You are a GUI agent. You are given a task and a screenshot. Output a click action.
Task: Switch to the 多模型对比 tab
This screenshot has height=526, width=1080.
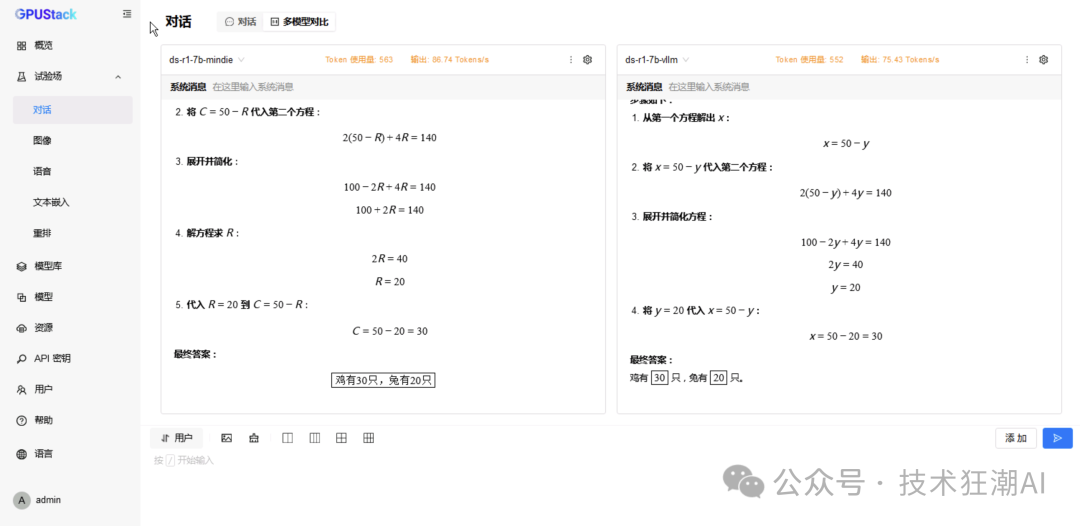[x=299, y=22]
